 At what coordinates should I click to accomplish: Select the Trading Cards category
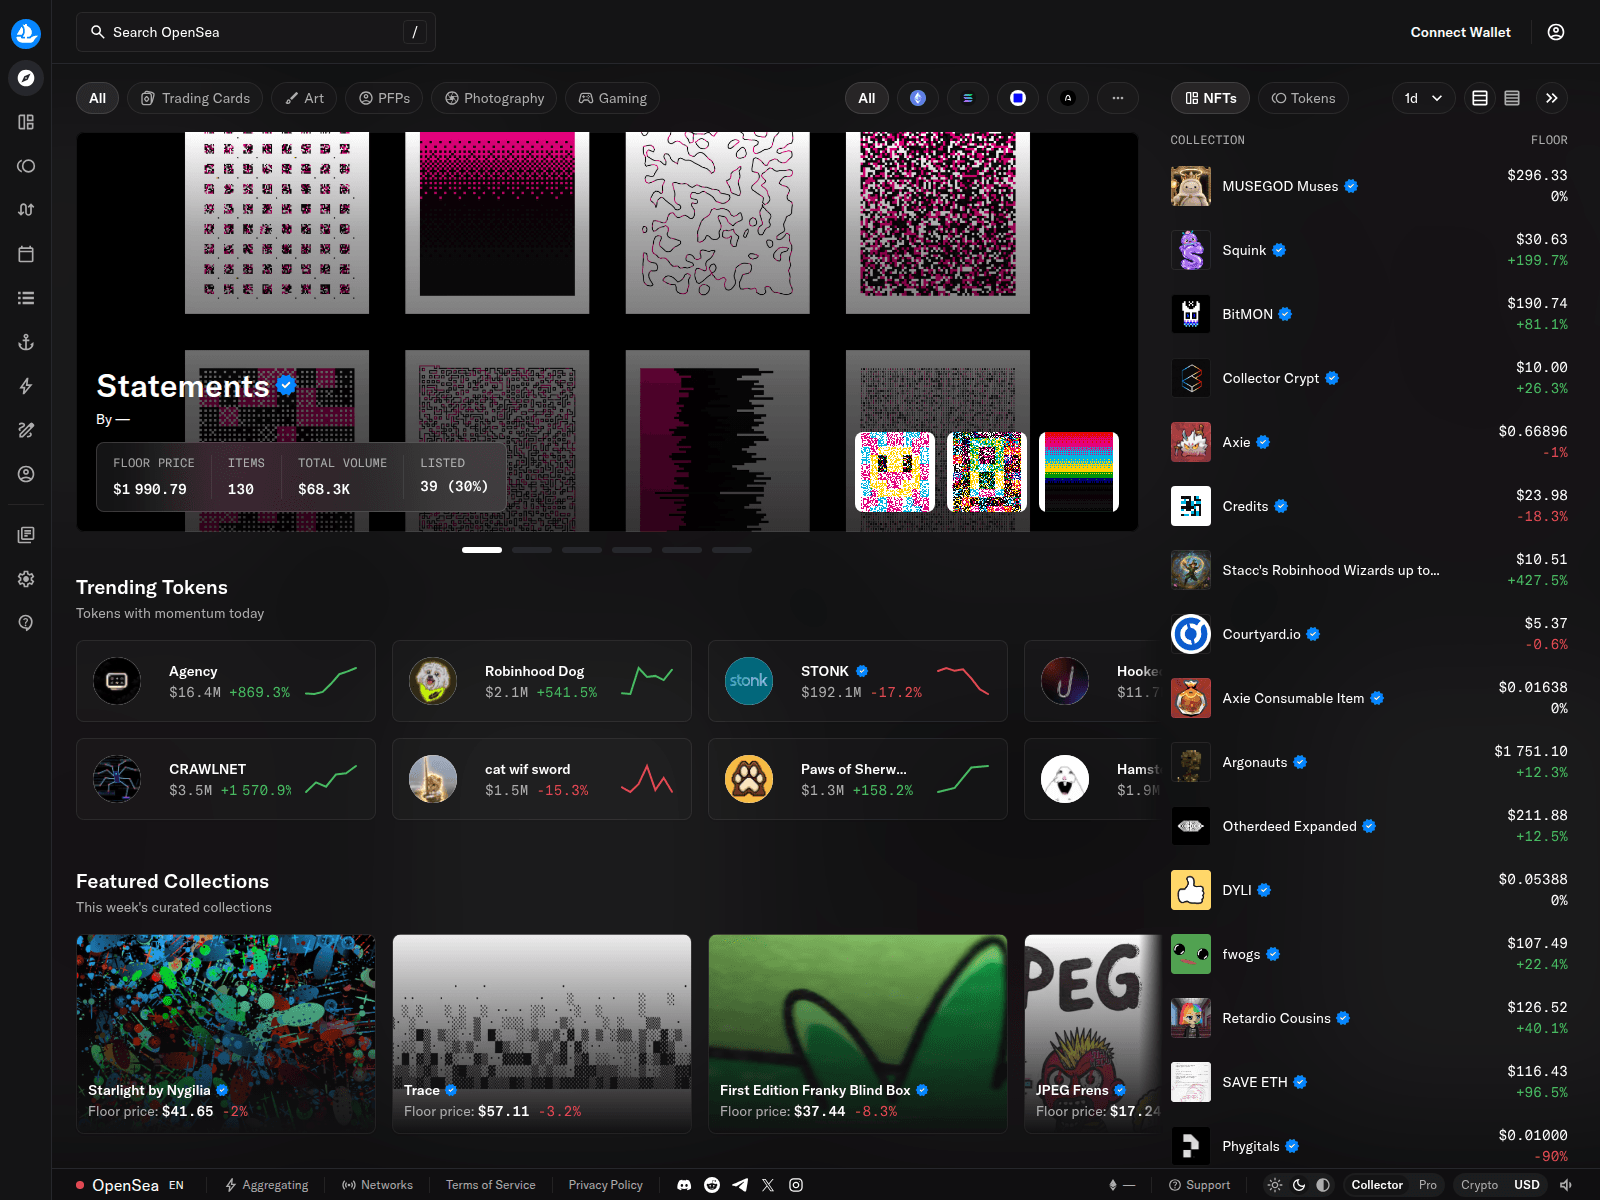[x=195, y=98]
